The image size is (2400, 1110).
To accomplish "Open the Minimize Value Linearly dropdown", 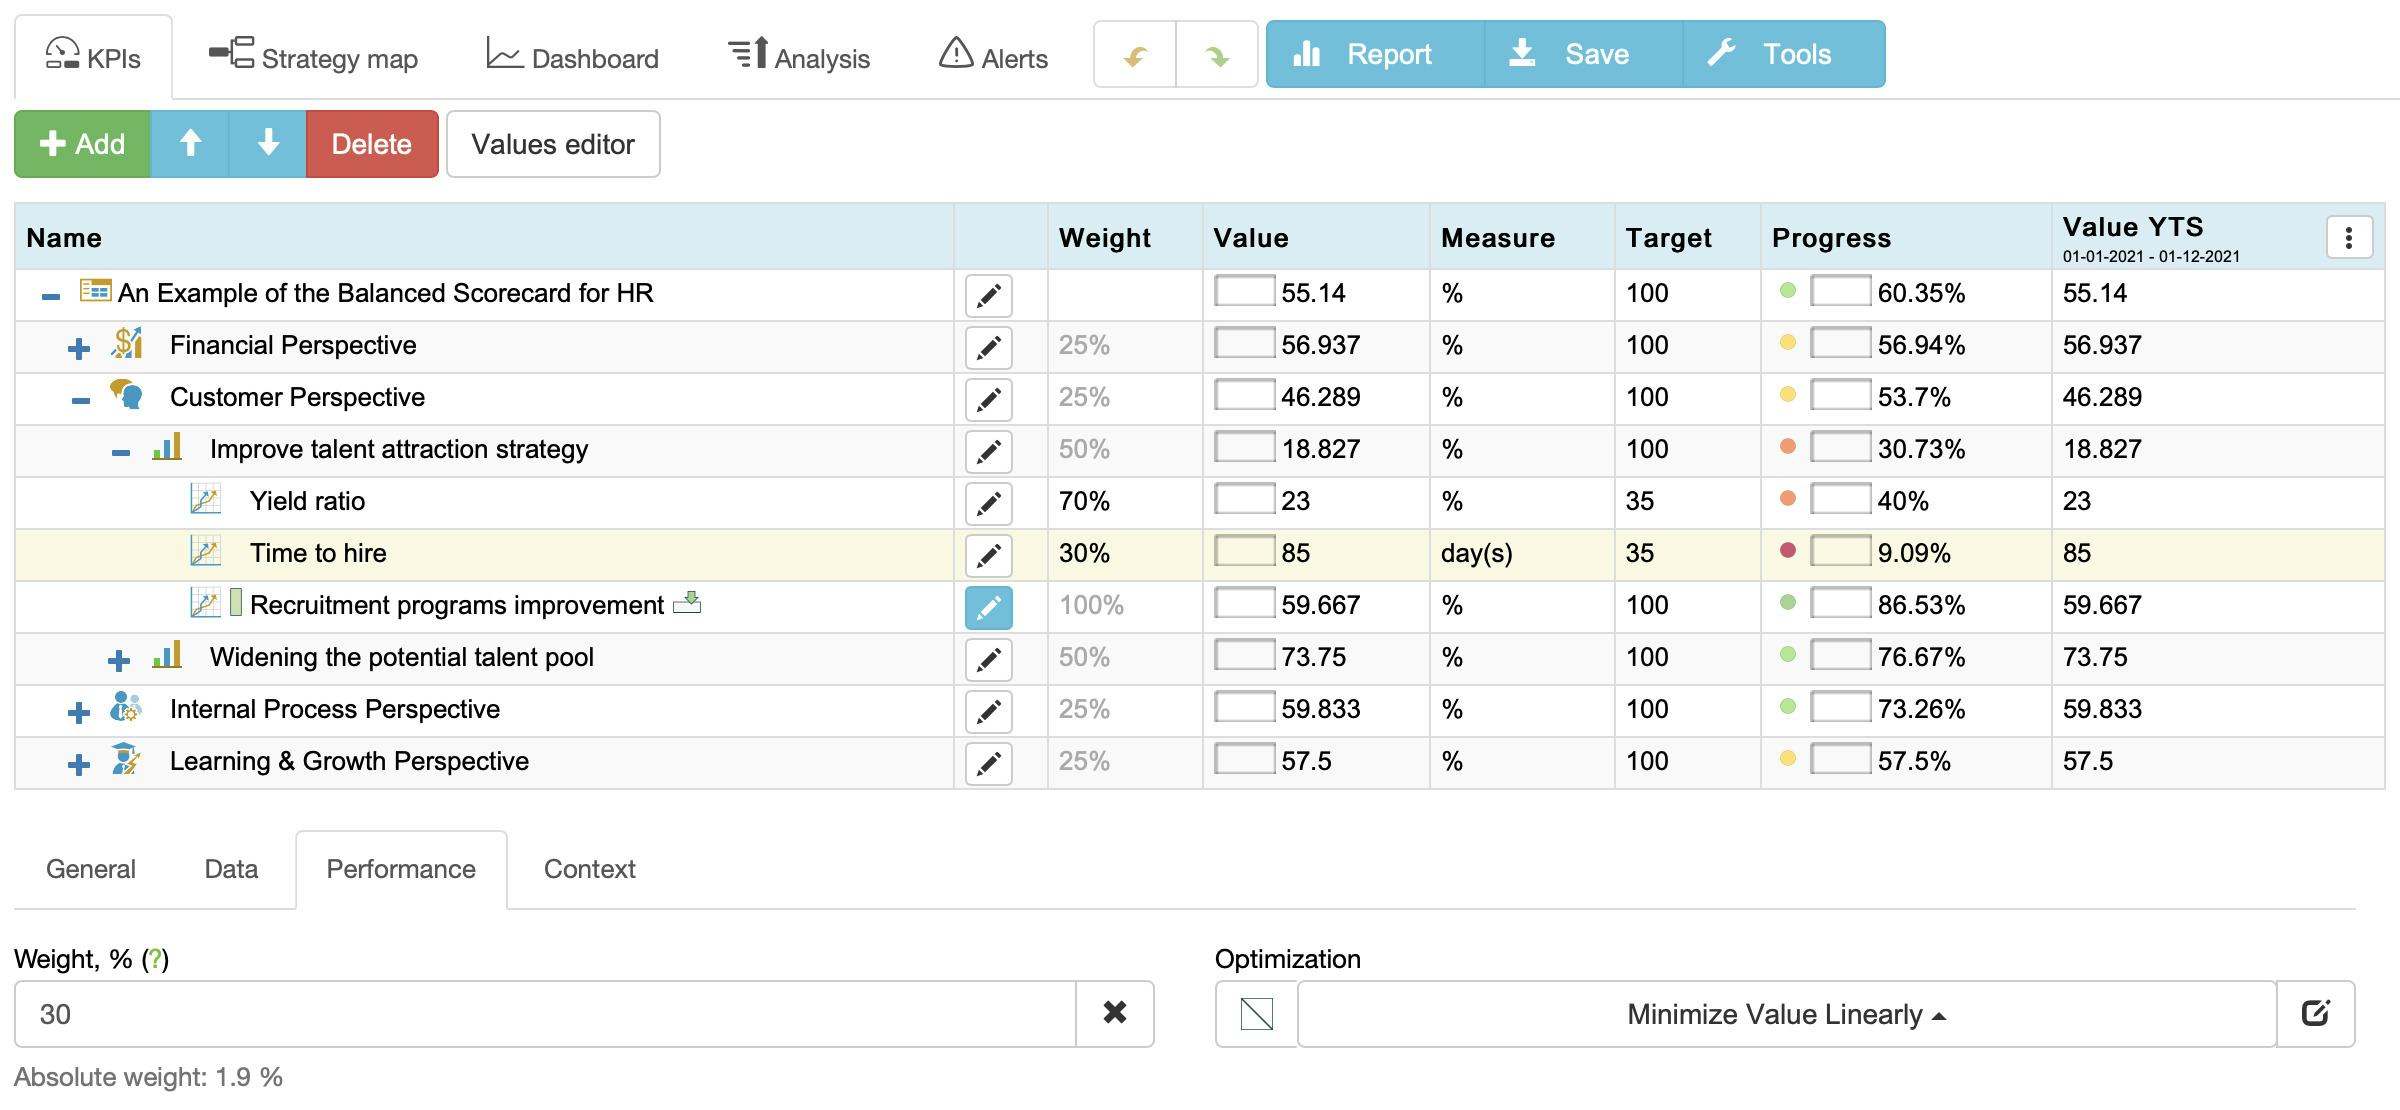I will (1785, 1013).
